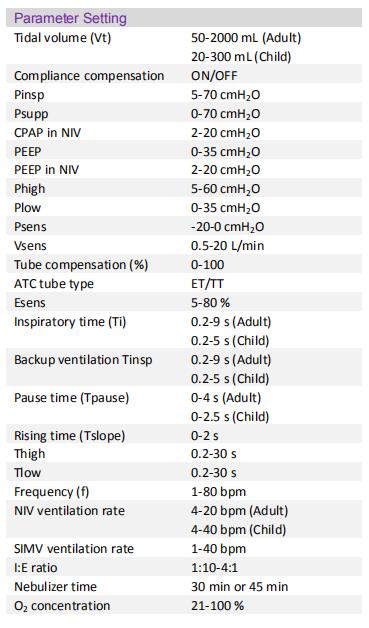Click the Compliance compensation ON/OFF value
The width and height of the screenshot is (369, 628).
point(214,76)
